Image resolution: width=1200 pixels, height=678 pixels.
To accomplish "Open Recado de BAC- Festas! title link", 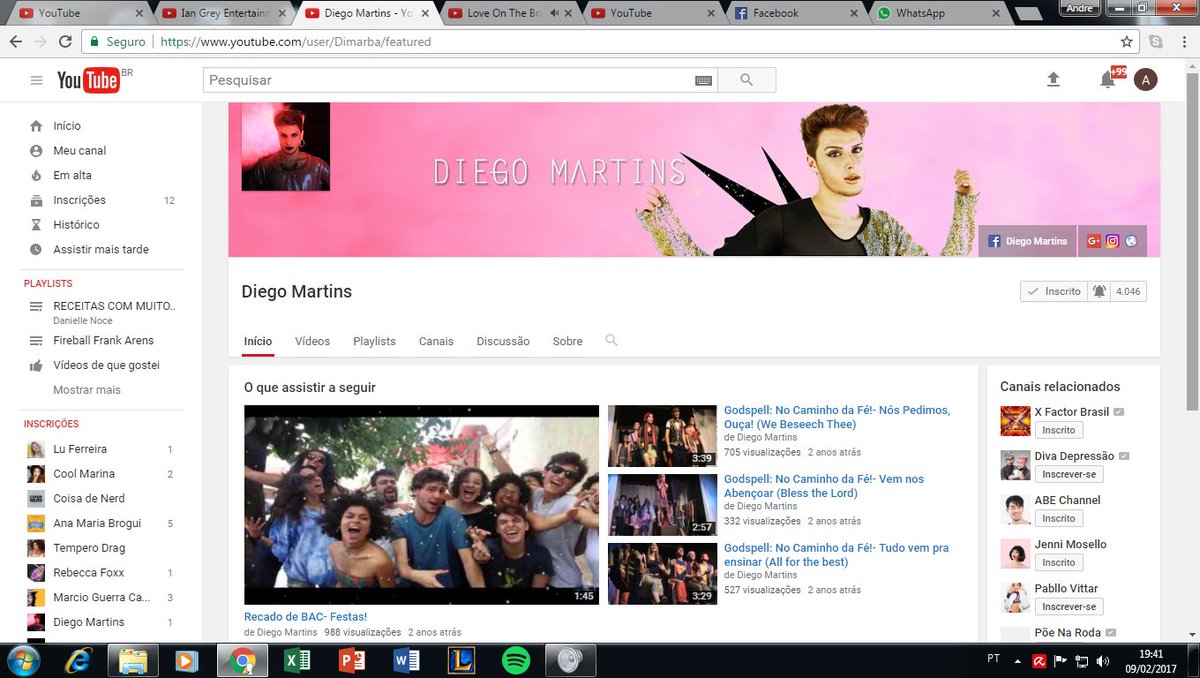I will pos(306,617).
